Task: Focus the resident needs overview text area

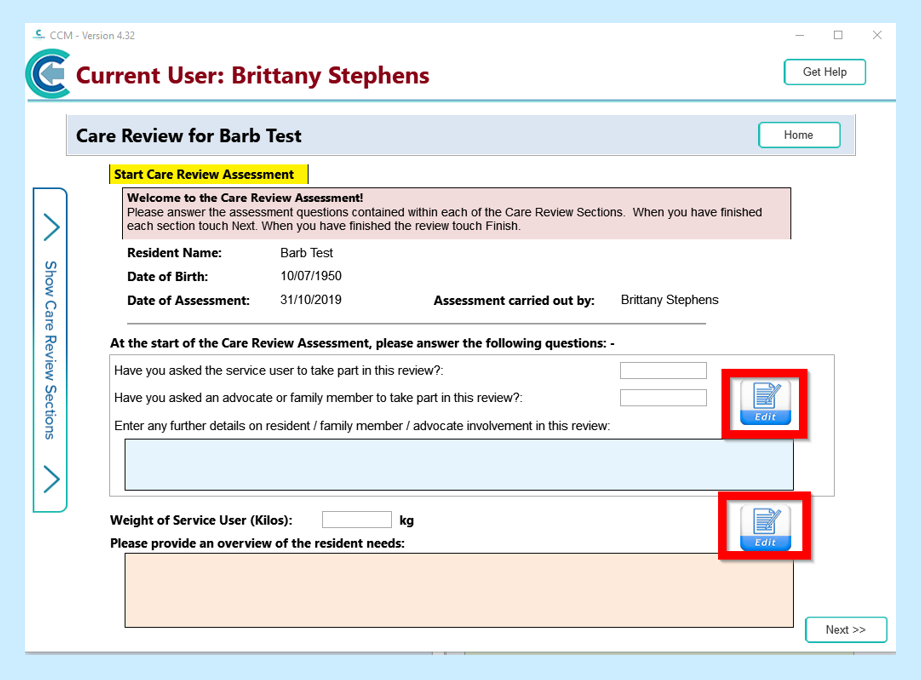Action: 458,590
